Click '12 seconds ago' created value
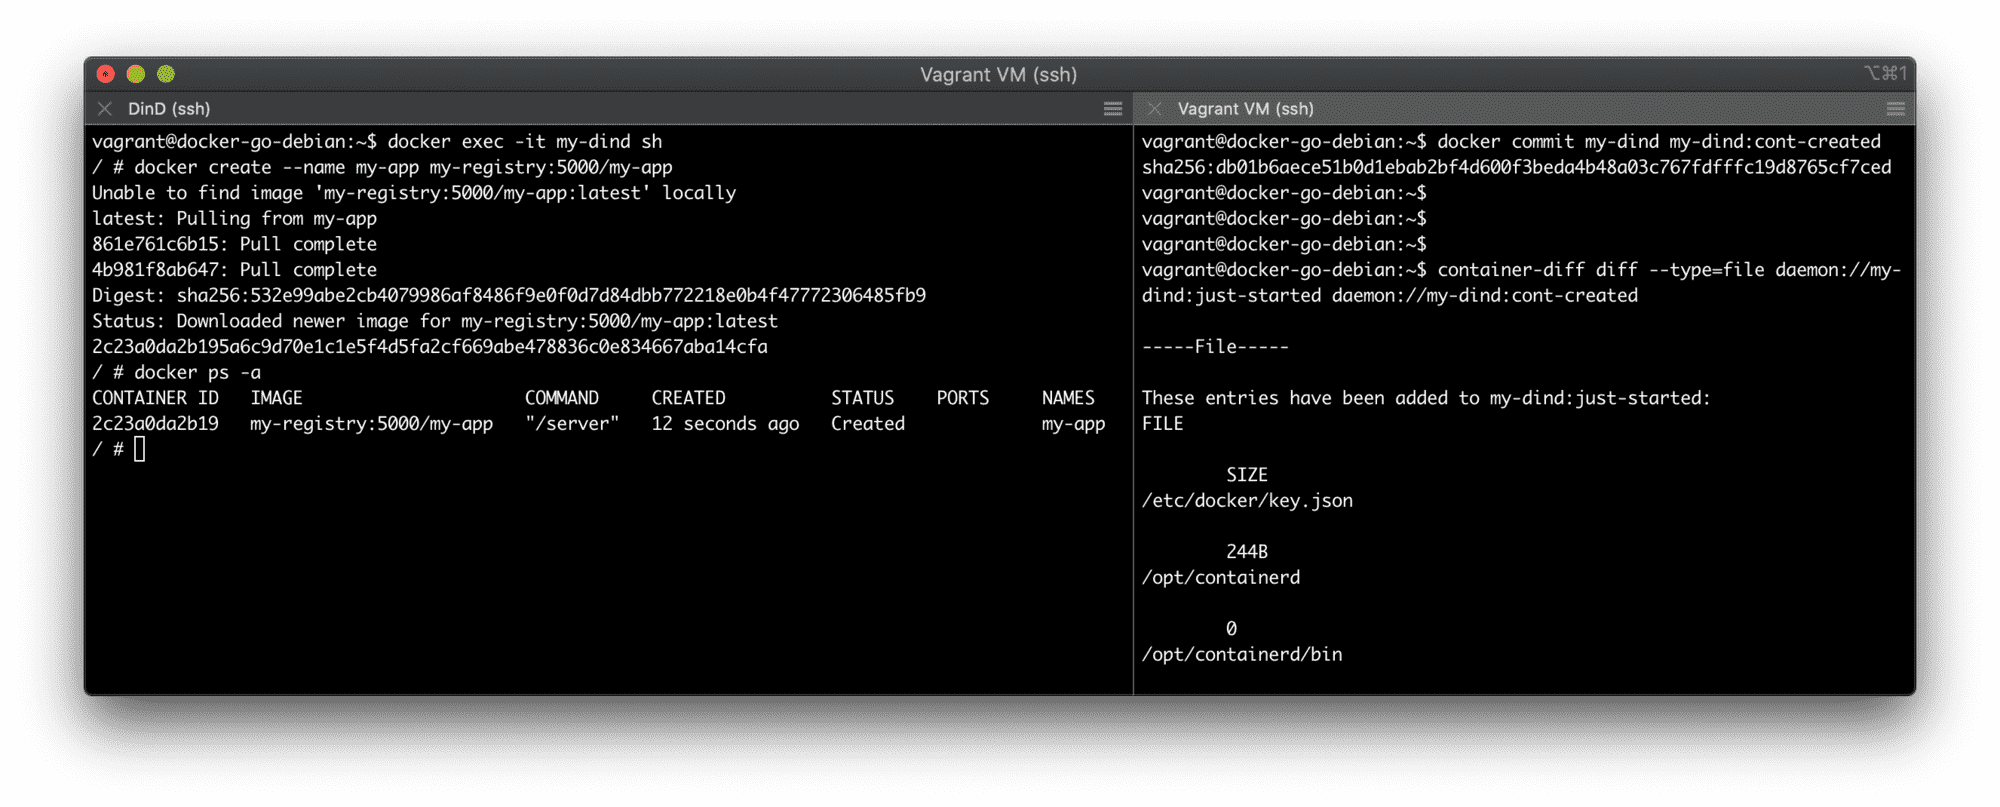2000x807 pixels. tap(726, 424)
